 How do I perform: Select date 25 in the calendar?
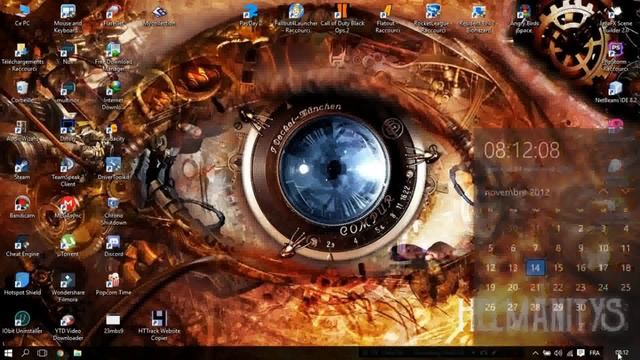pyautogui.click(x=625, y=287)
